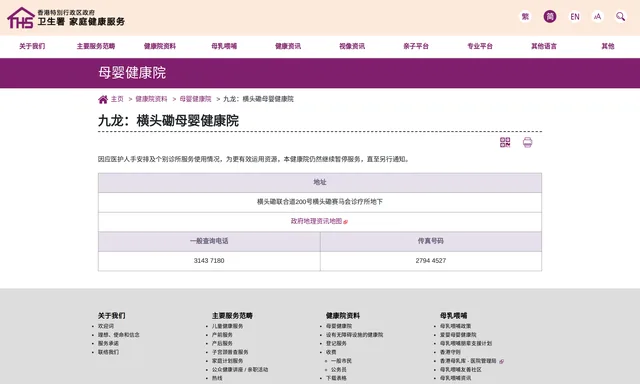Open the 健康资讯 menu
The height and width of the screenshot is (384, 640).
point(288,46)
